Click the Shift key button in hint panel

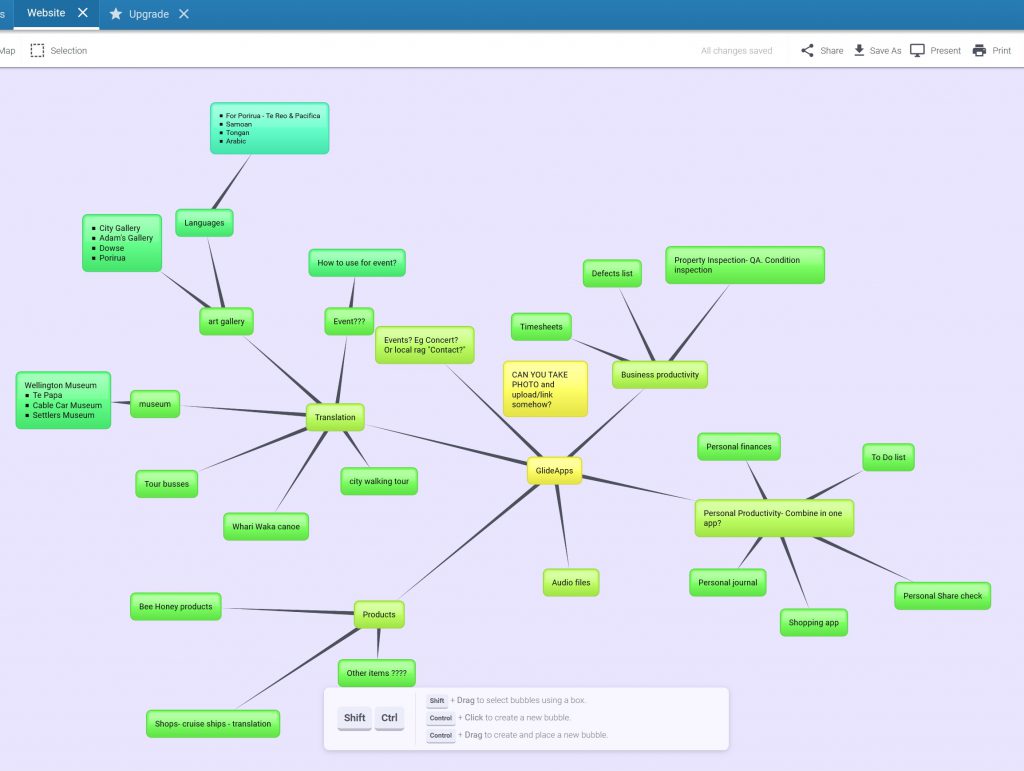pos(354,718)
